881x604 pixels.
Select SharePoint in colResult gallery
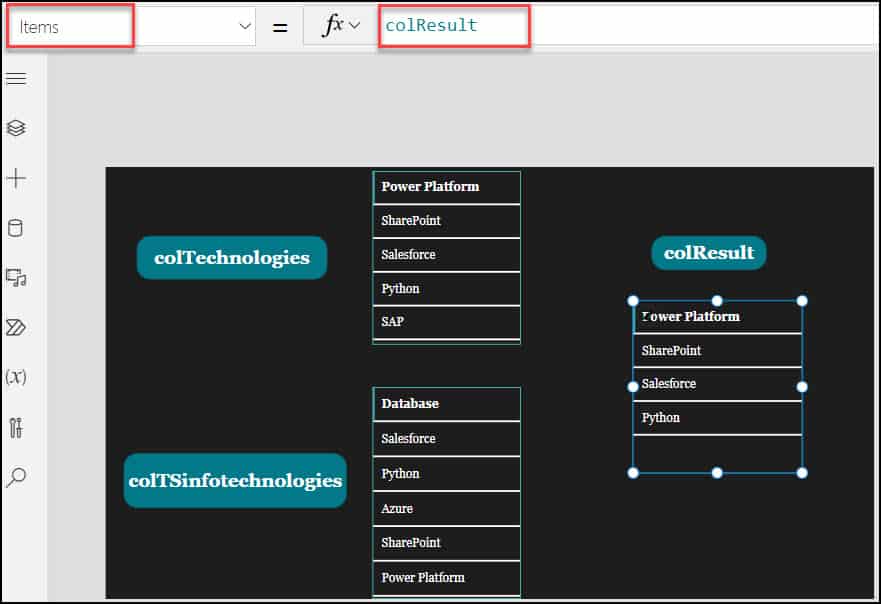coord(717,351)
